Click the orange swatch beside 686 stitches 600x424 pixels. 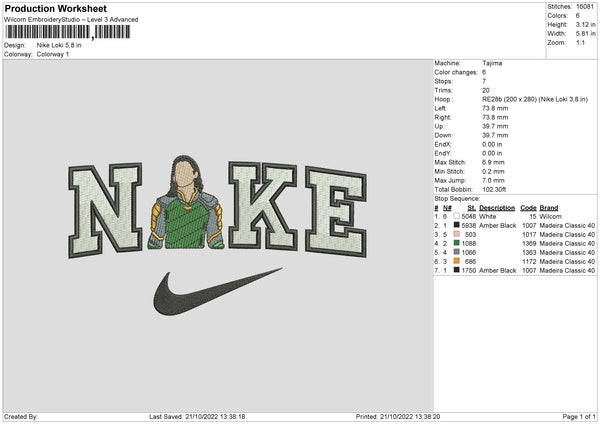pos(457,261)
